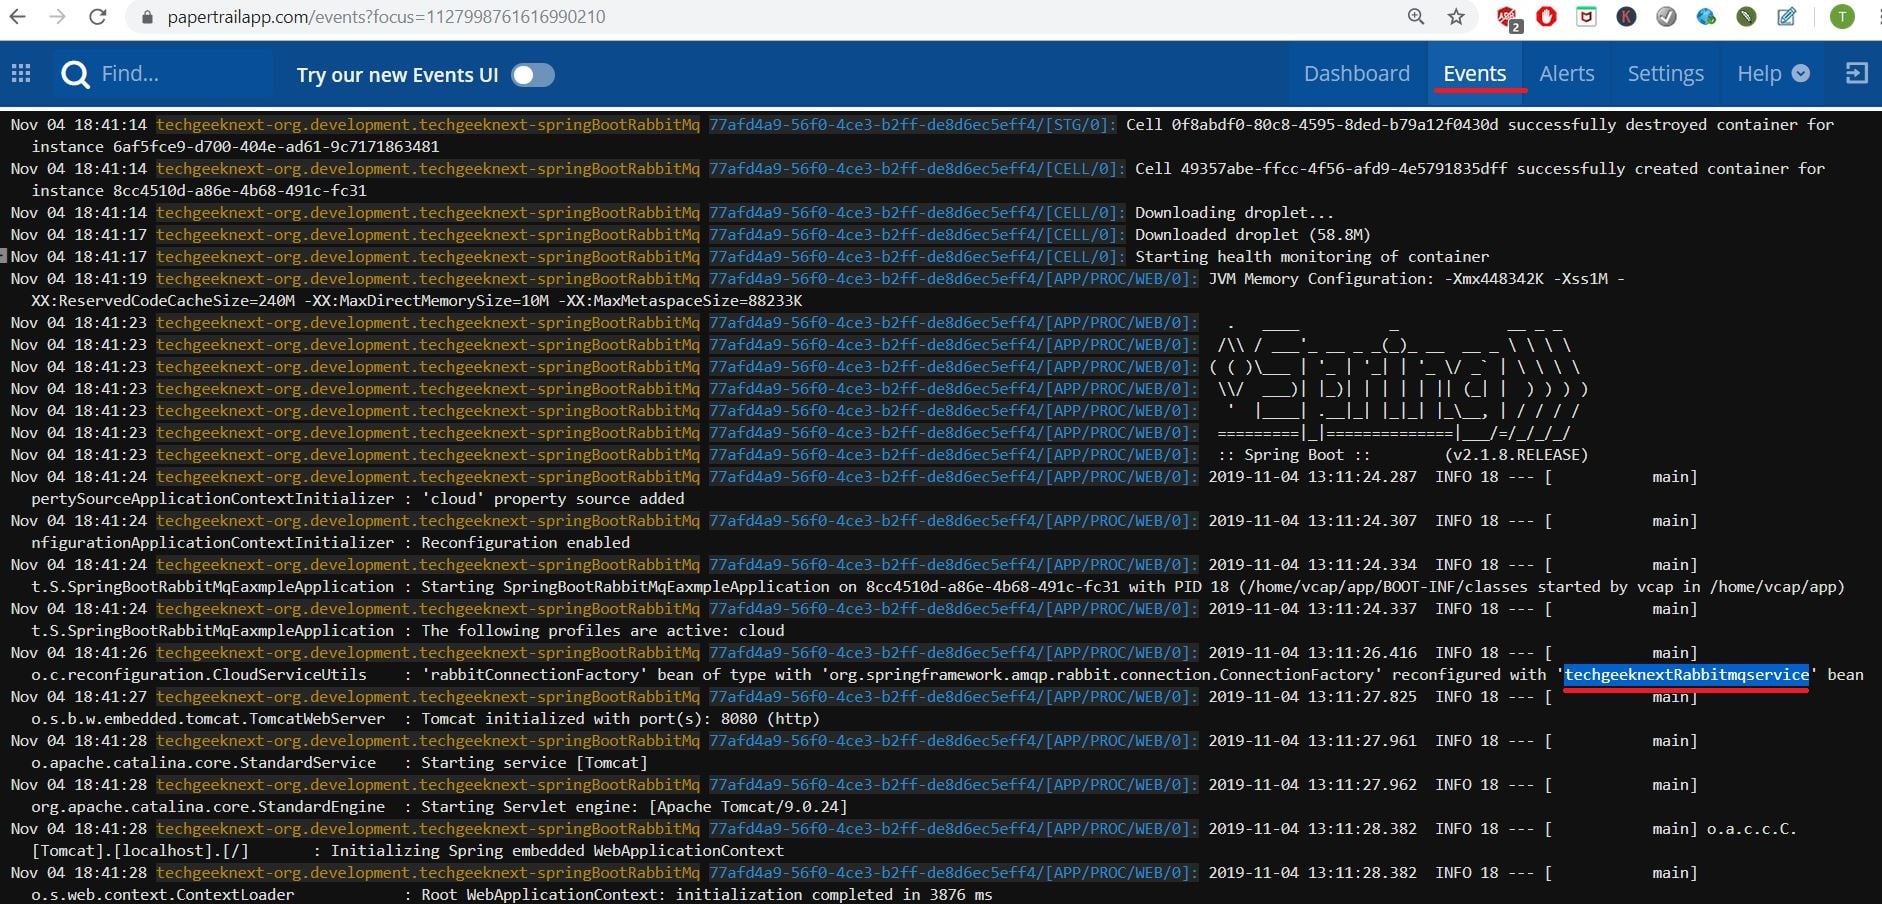Open the dark K extension icon
This screenshot has height=904, width=1882.
tap(1626, 17)
